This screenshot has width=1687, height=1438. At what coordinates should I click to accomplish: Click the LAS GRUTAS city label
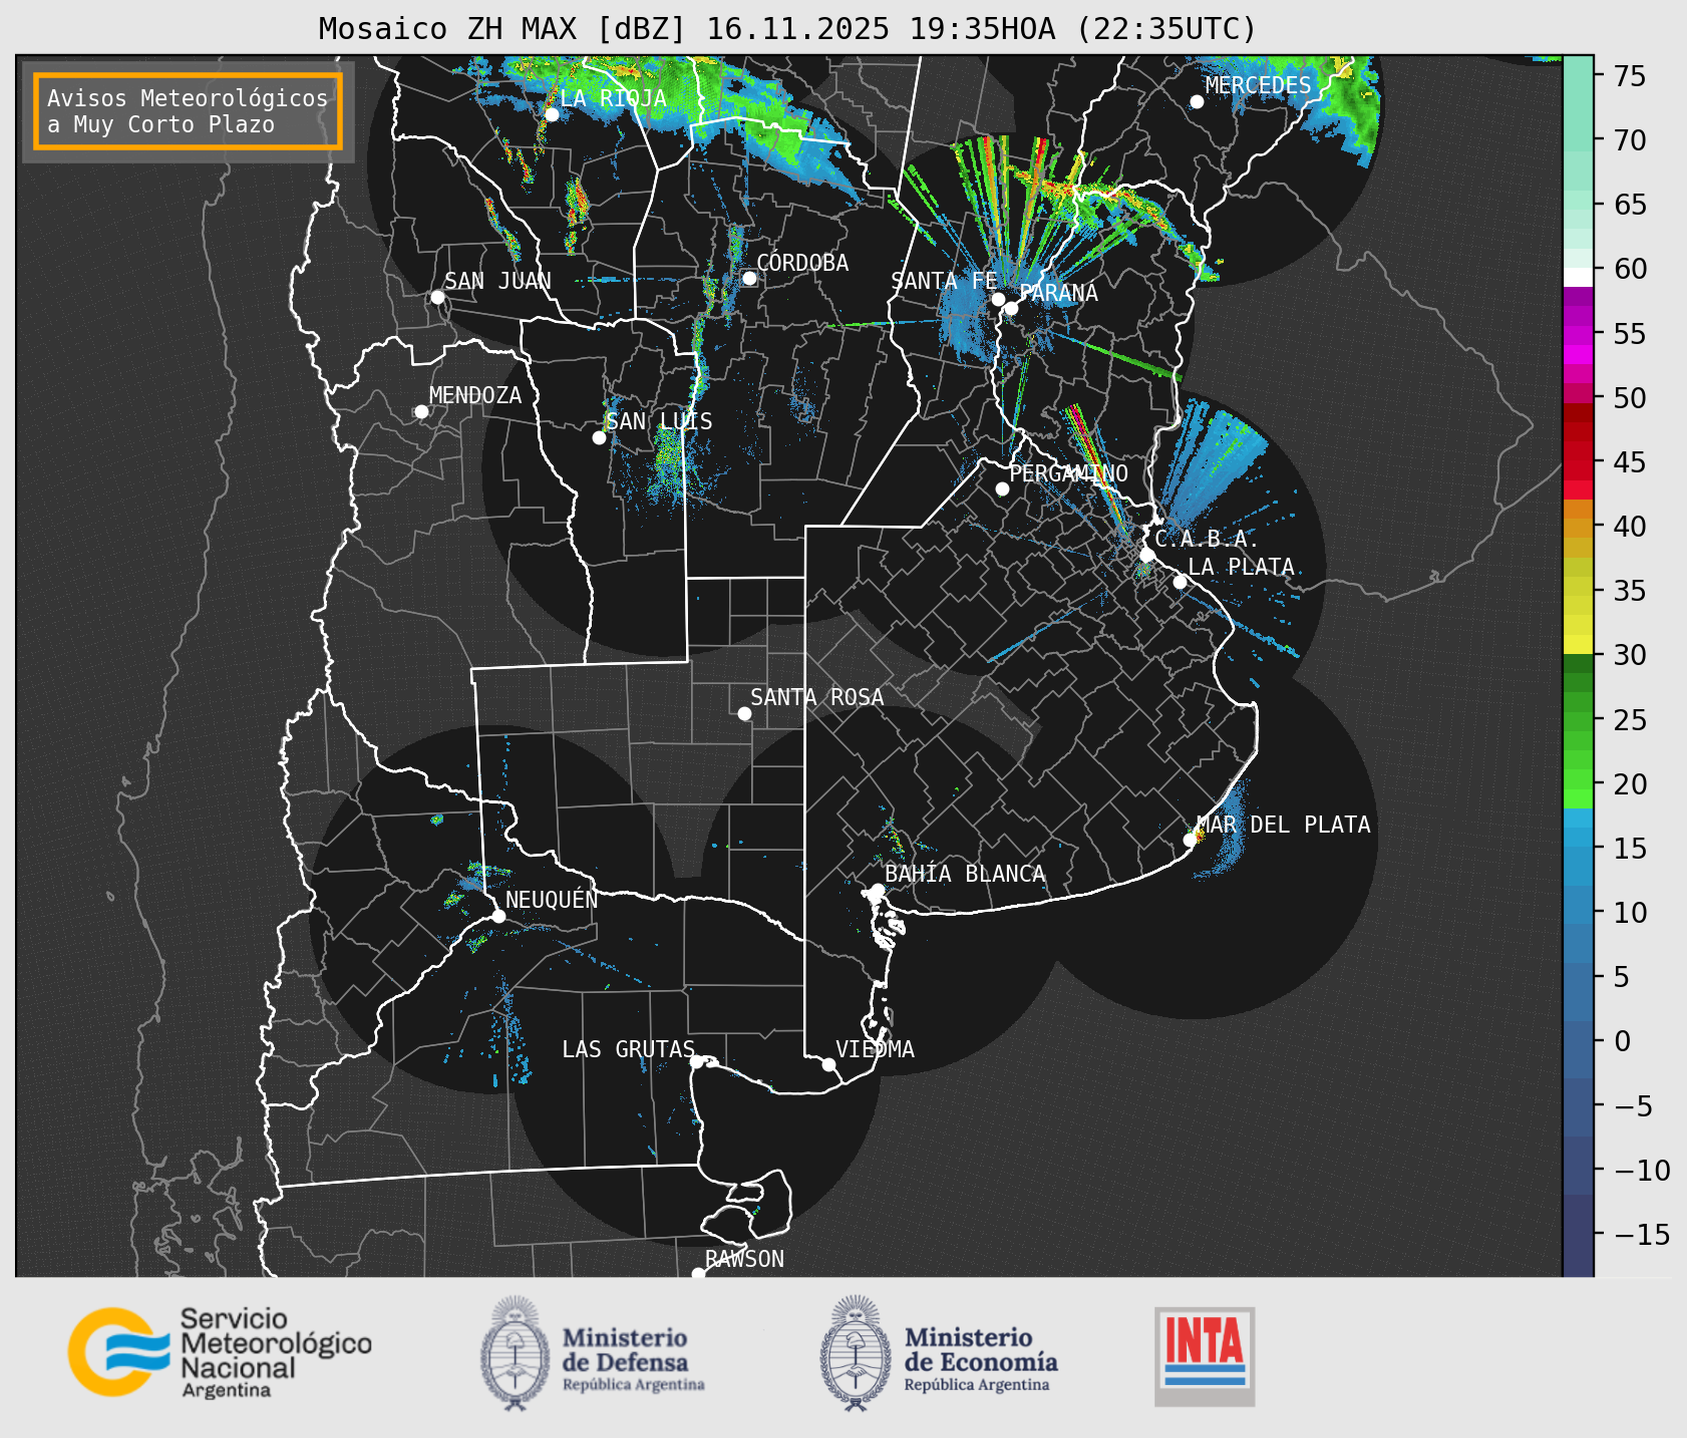(x=627, y=1049)
